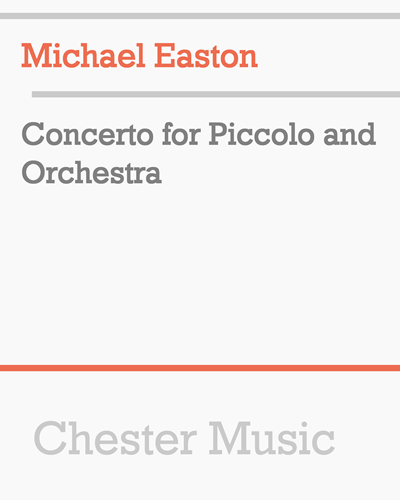
Task: Select the surname Easton in orange
Action: [206, 56]
